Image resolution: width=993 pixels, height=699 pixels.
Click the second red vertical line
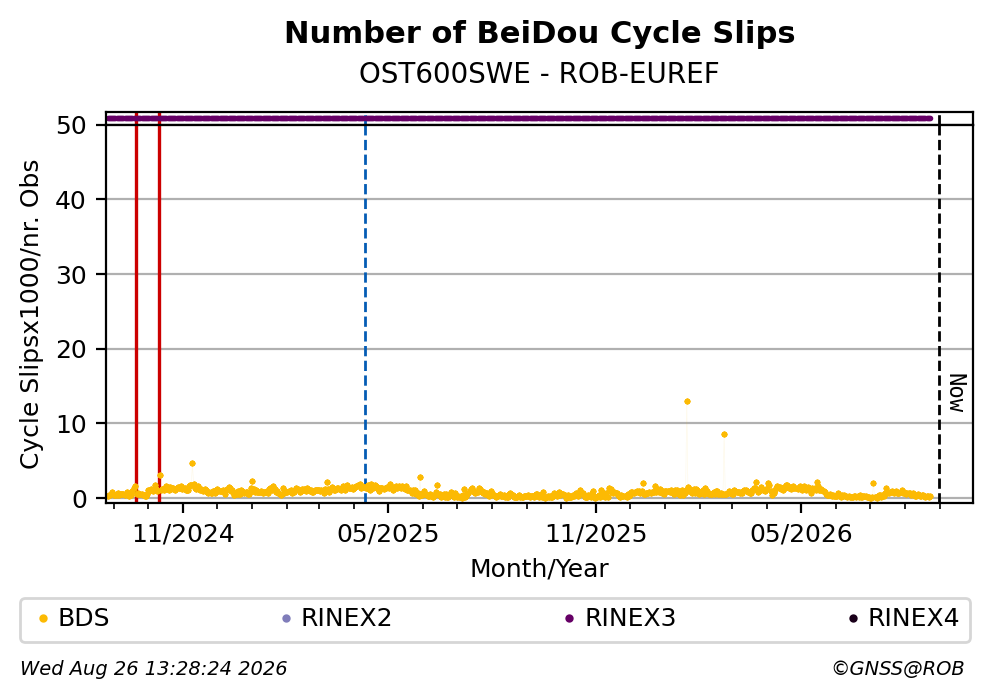point(159,307)
